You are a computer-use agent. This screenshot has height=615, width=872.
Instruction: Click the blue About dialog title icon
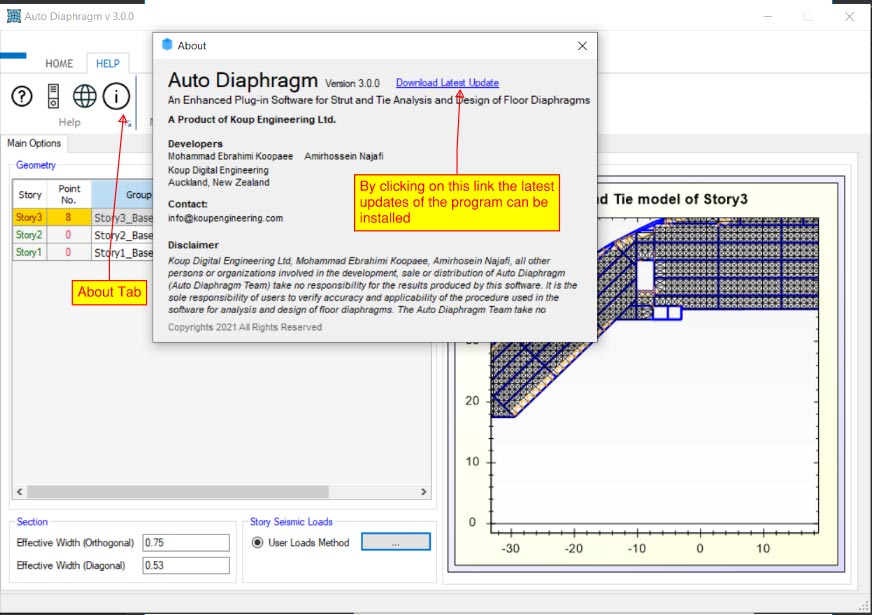coord(167,45)
